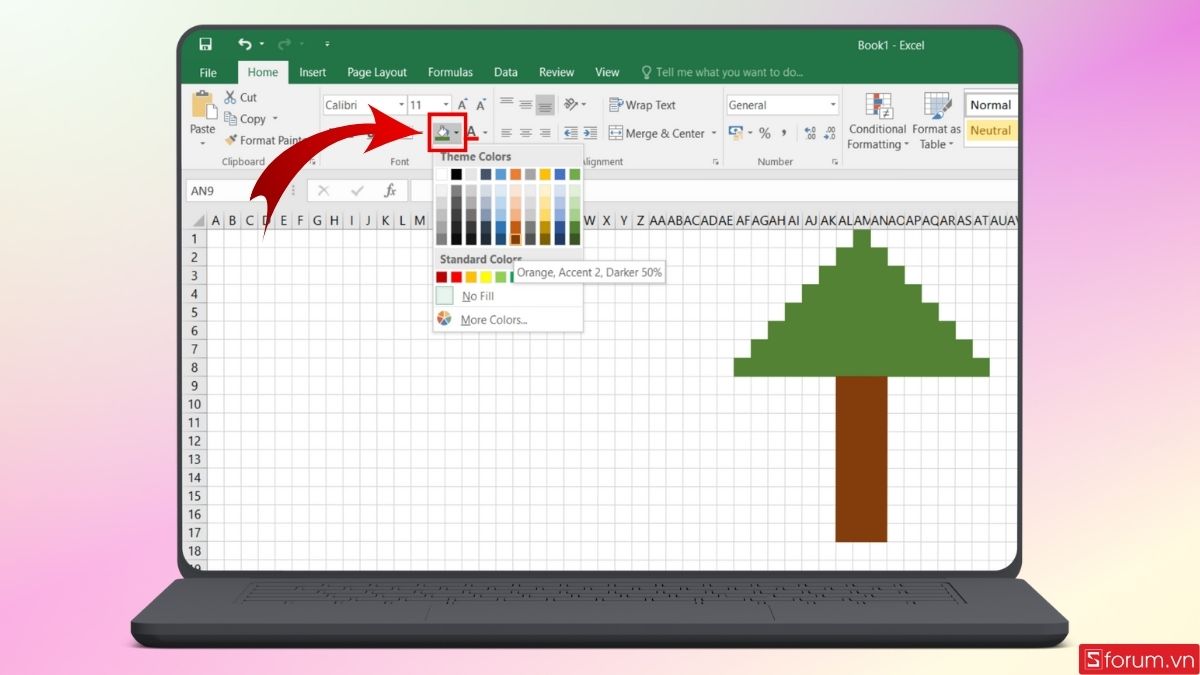
Task: Open the General number format dropdown
Action: click(833, 105)
